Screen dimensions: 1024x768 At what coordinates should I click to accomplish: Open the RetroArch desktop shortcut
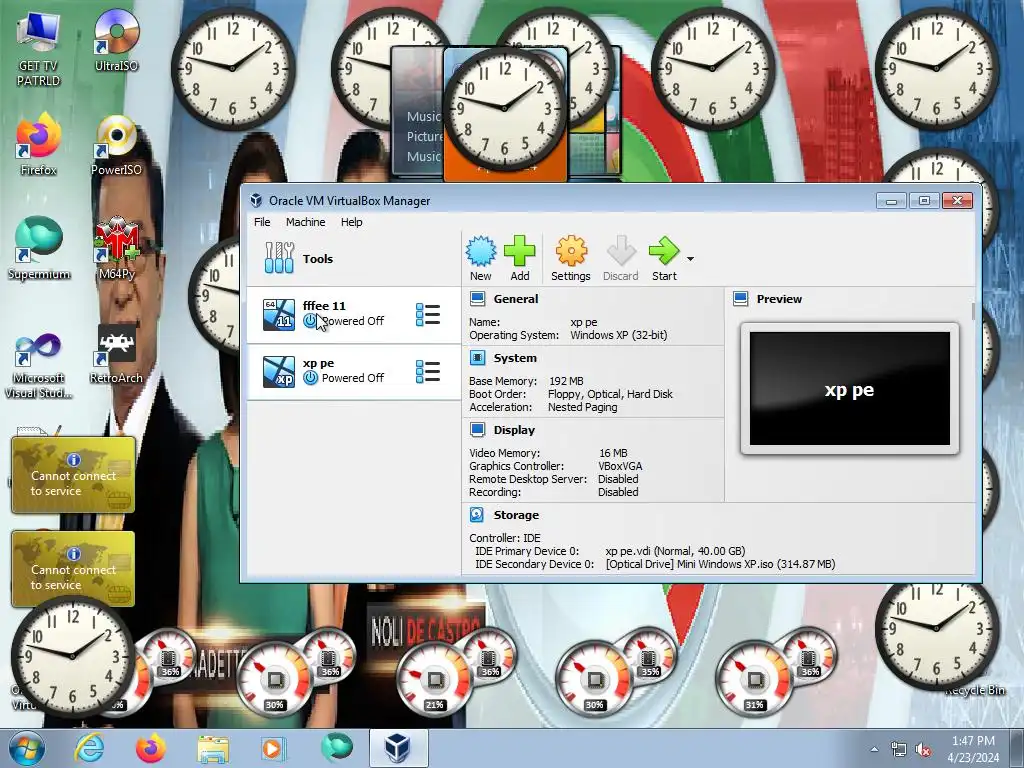(116, 354)
